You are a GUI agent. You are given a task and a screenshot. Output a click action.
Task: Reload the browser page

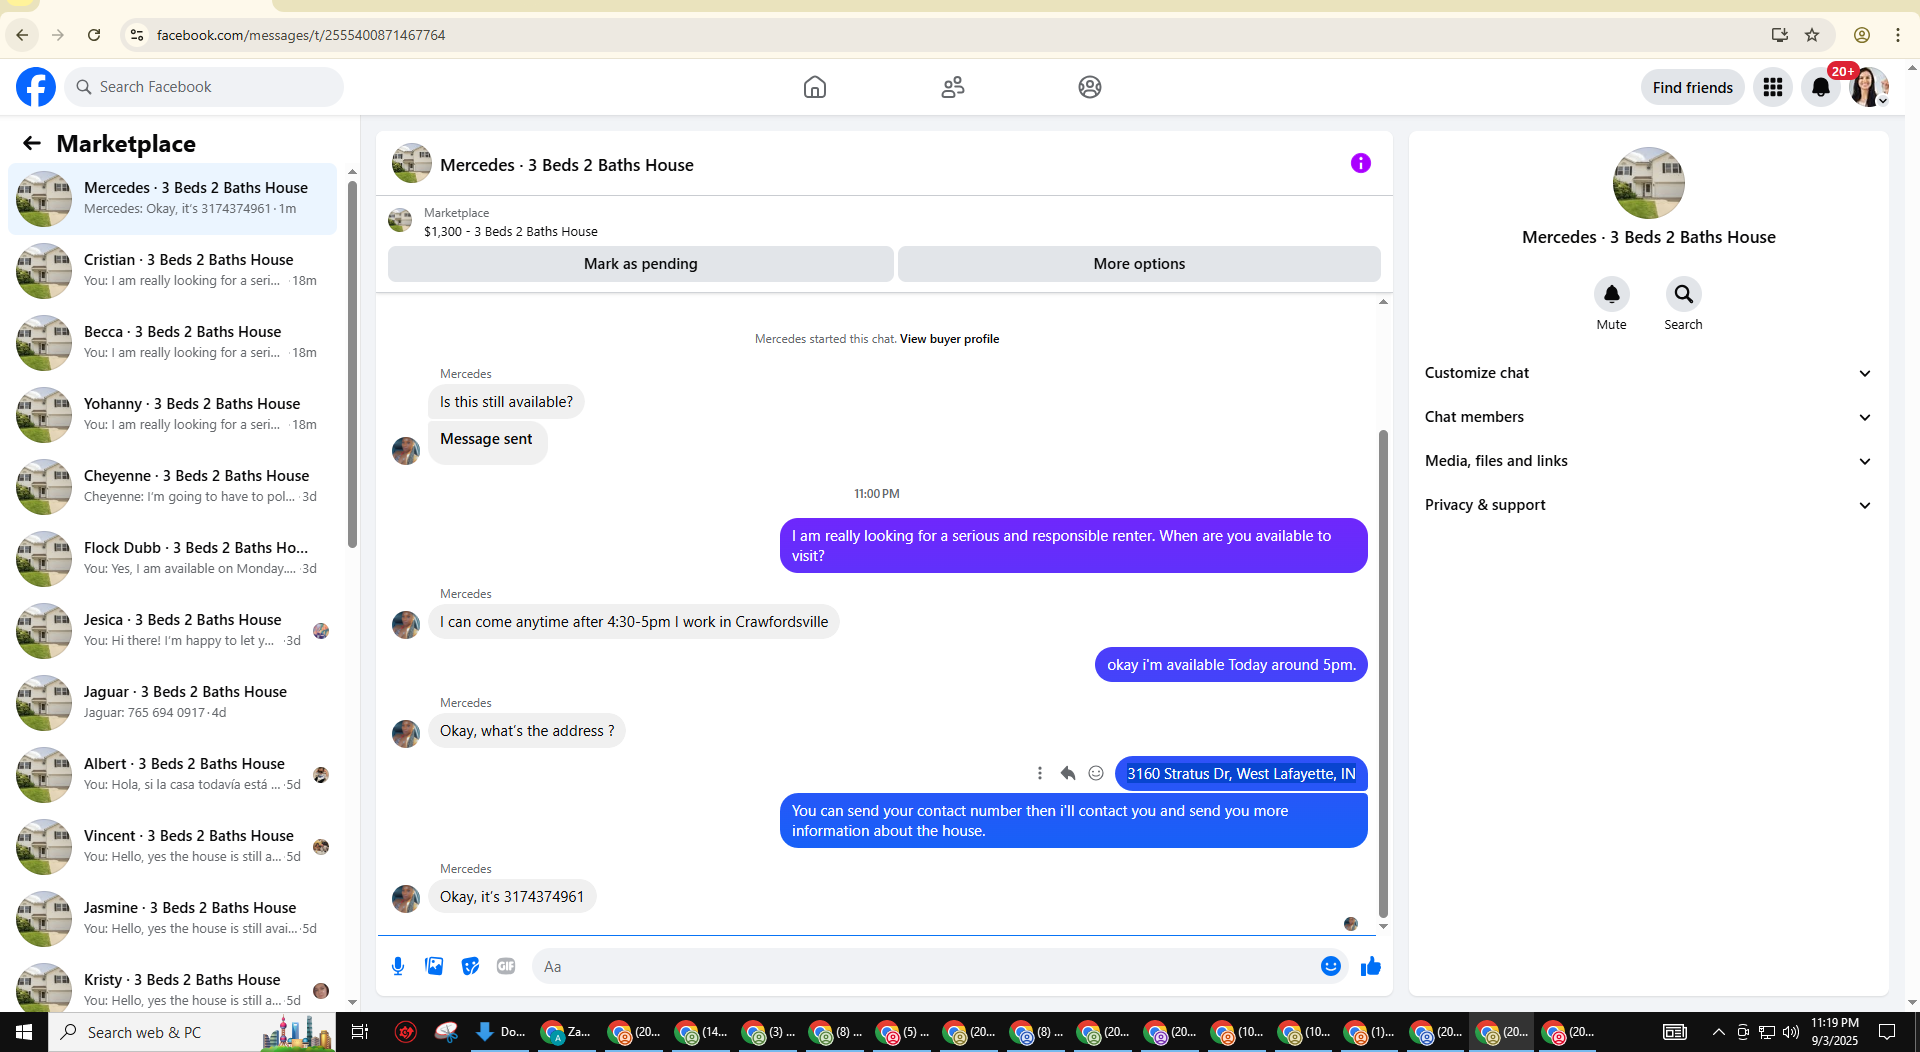point(94,35)
